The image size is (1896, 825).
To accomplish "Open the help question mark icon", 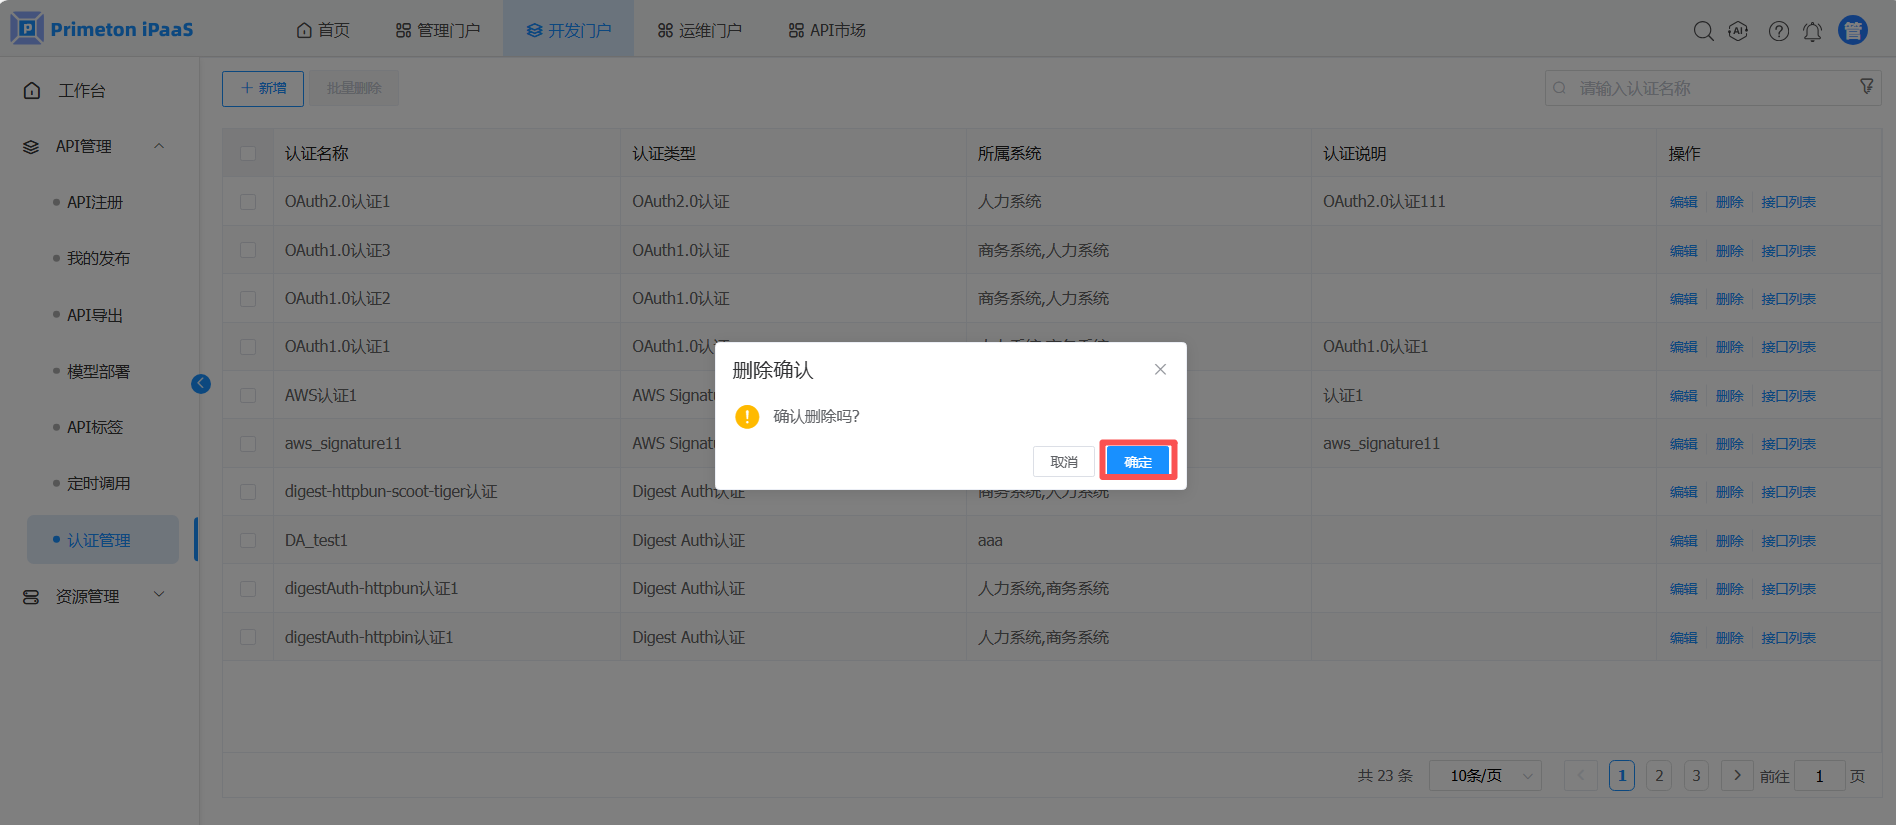I will click(1778, 31).
